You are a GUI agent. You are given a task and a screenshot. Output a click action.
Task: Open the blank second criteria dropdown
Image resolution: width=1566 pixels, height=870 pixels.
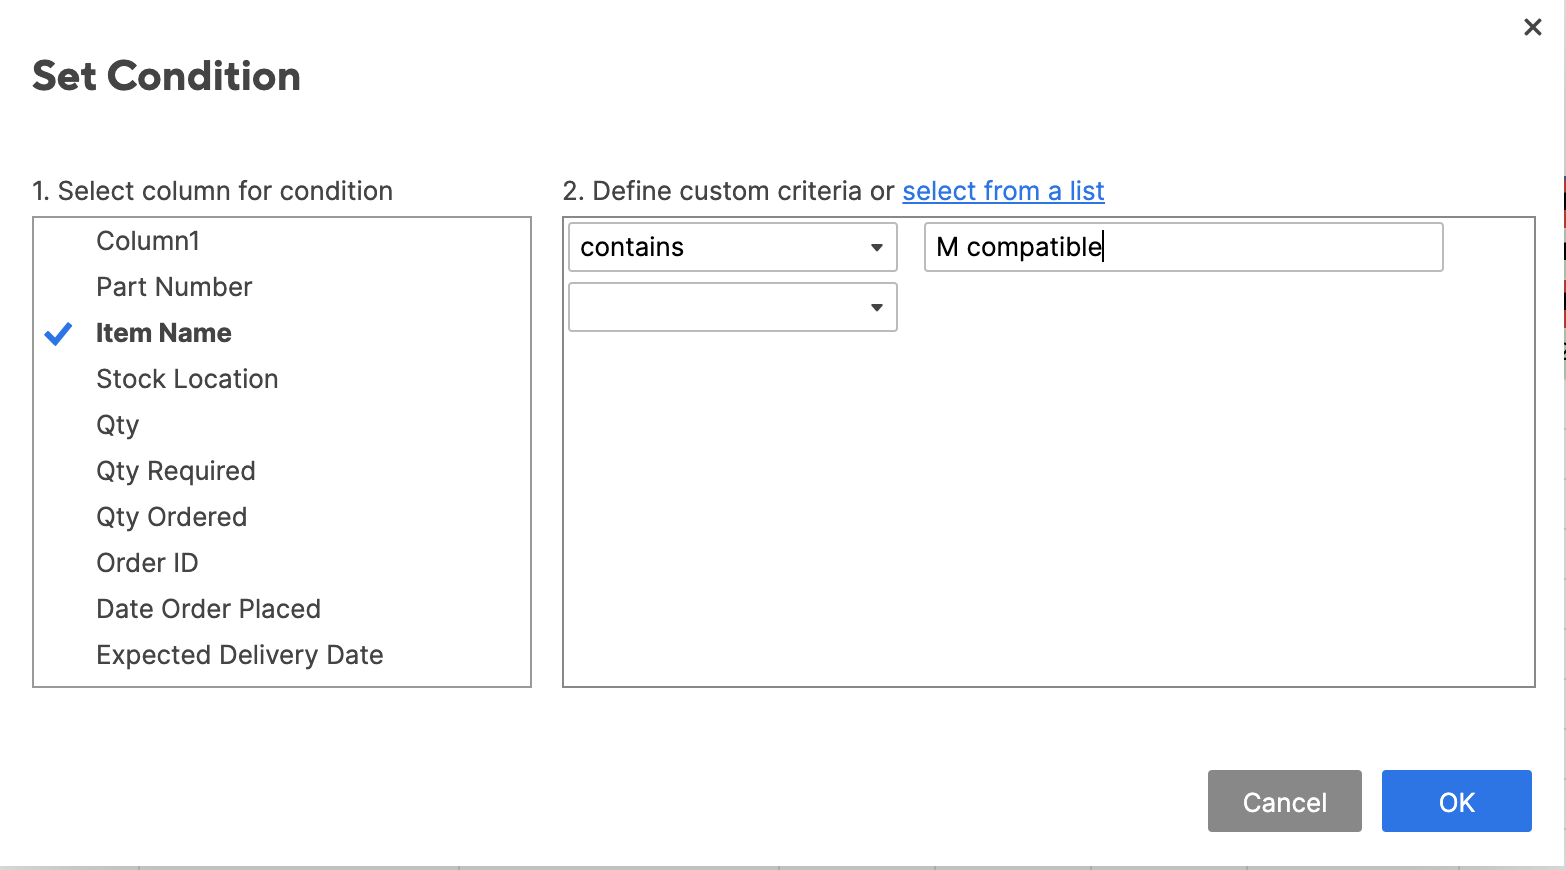coord(732,308)
